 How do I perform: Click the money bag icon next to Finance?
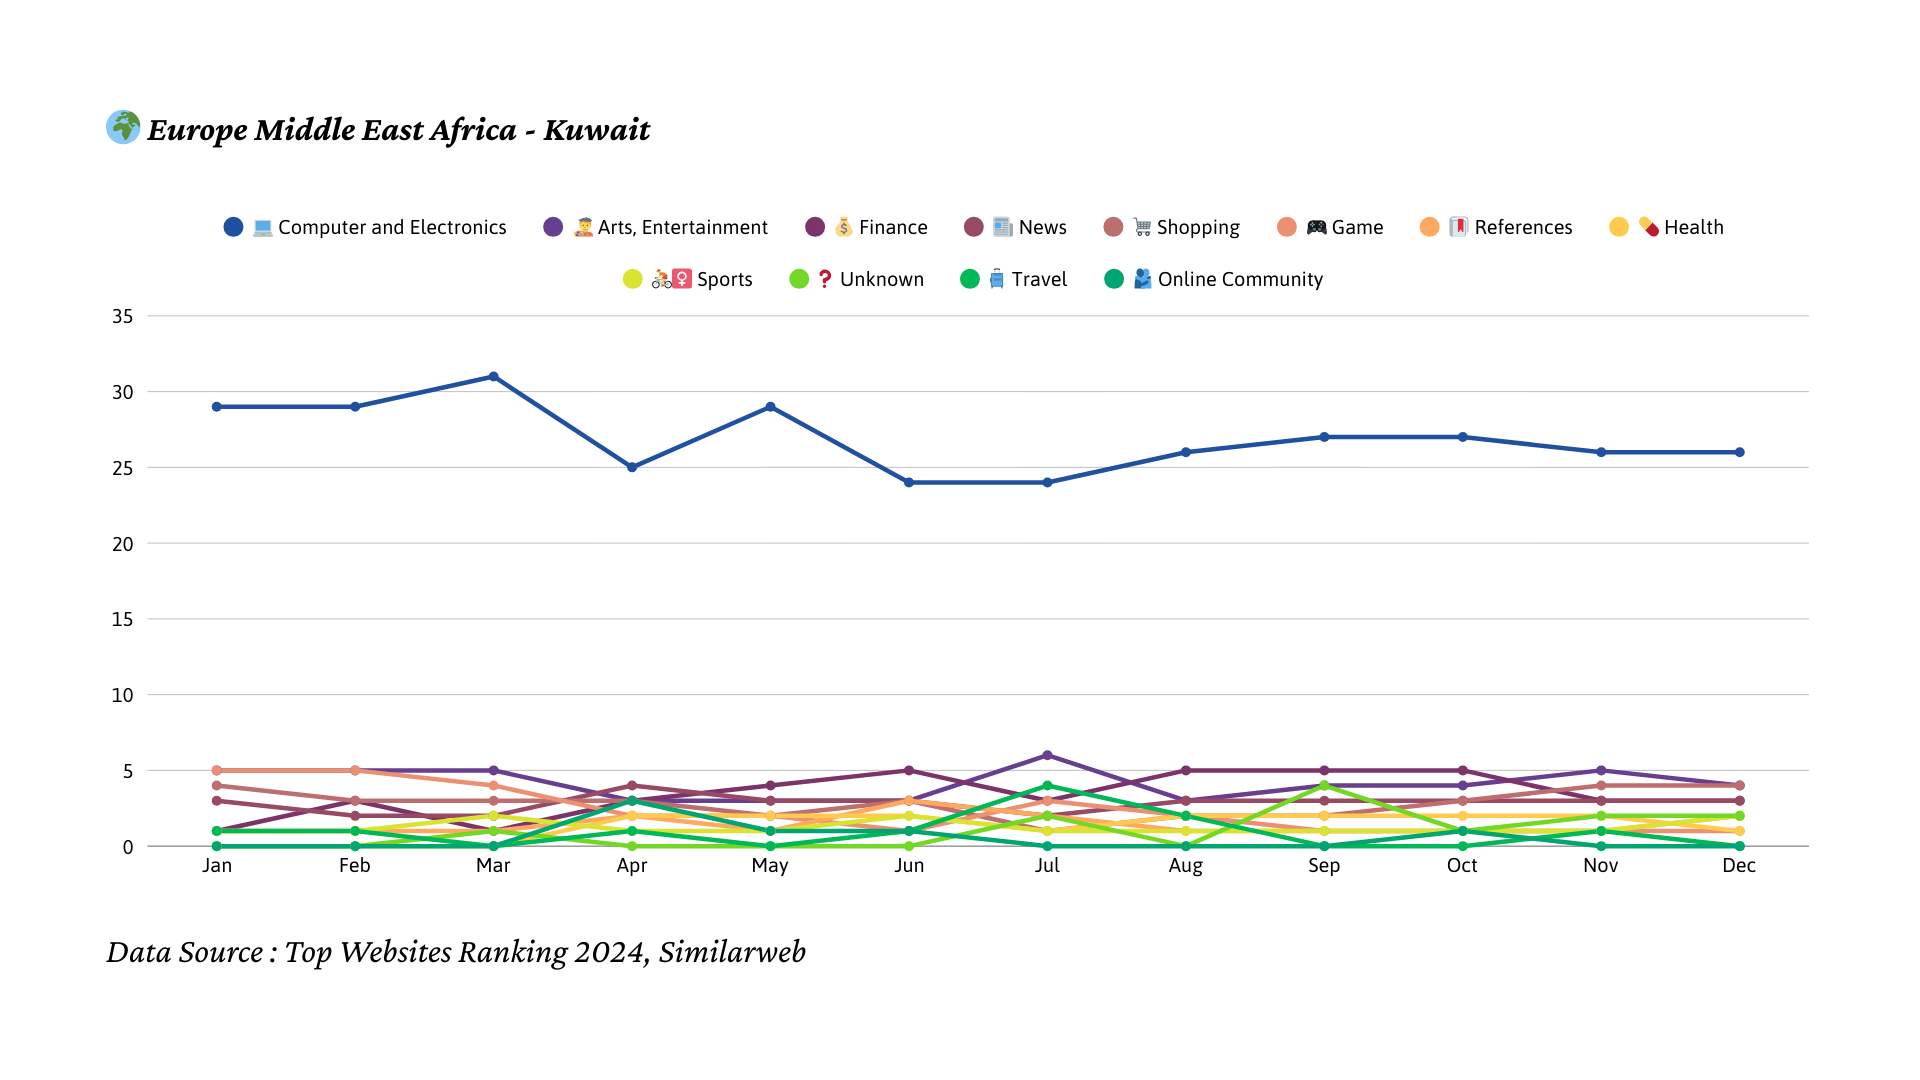pyautogui.click(x=844, y=228)
